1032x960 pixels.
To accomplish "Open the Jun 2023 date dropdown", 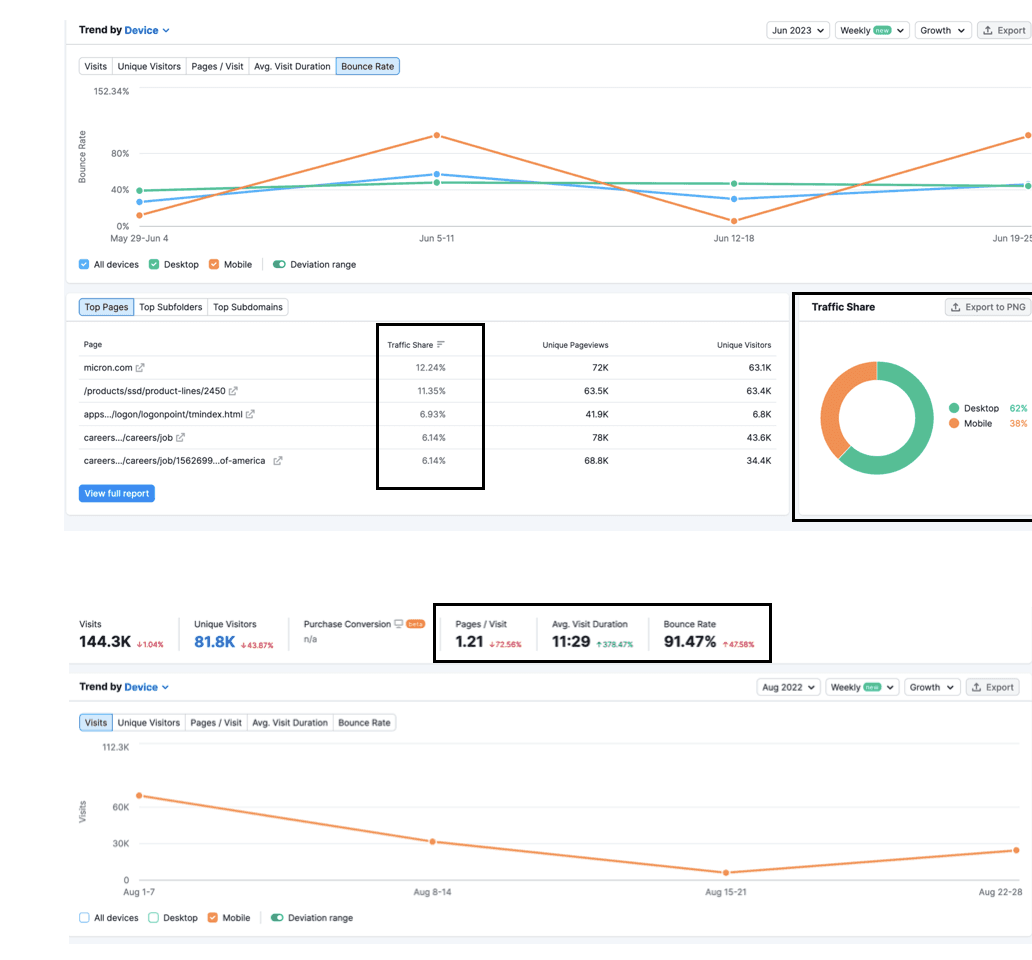I will (798, 30).
